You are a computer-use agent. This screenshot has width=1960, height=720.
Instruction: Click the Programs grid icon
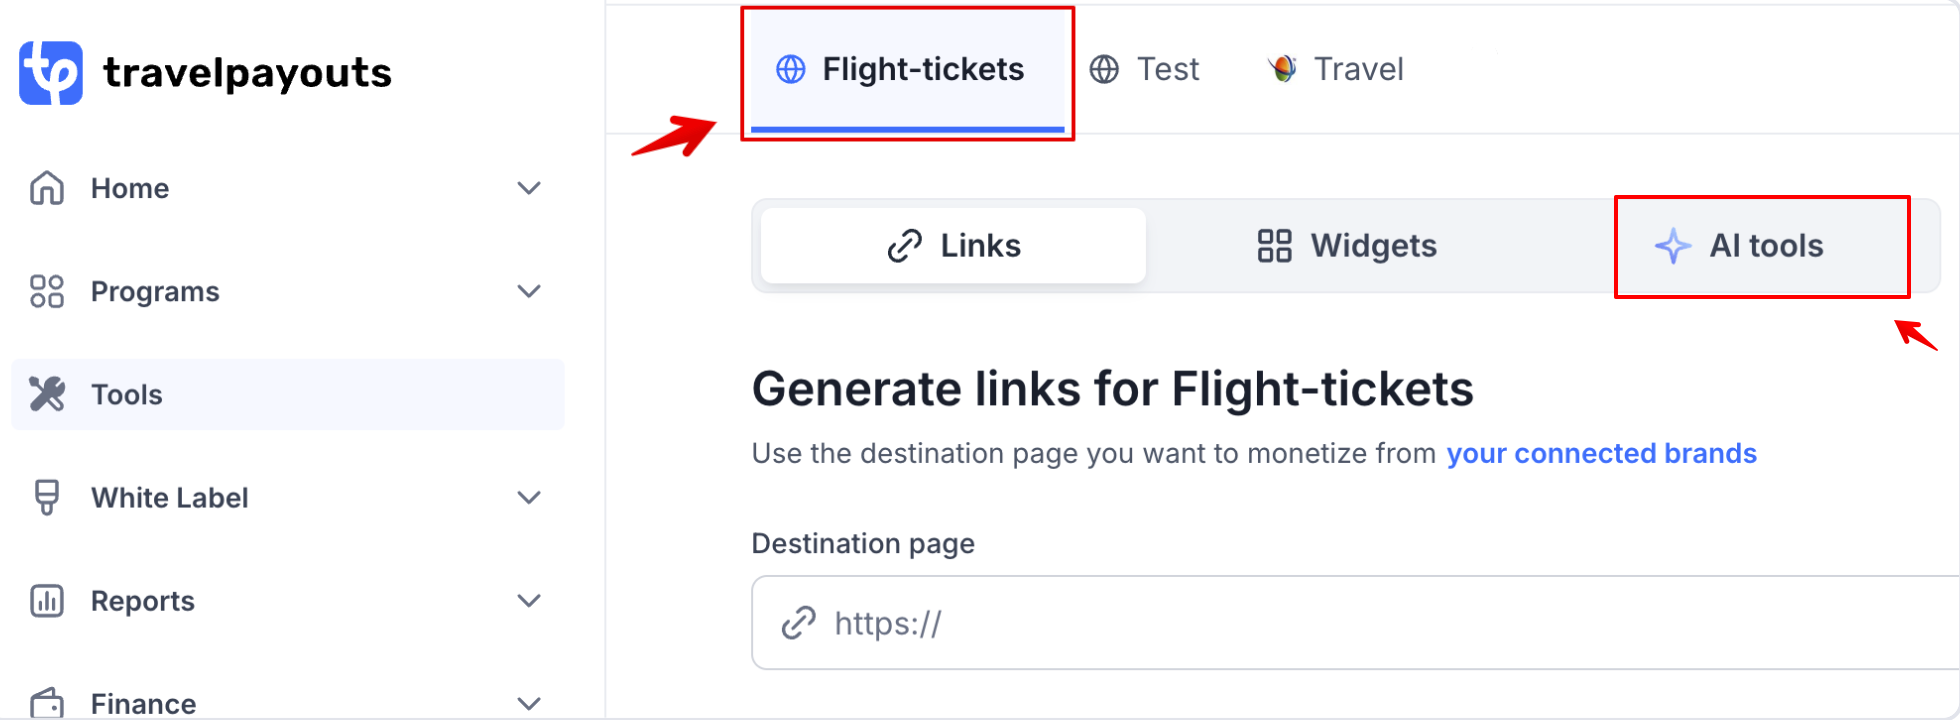coord(46,291)
